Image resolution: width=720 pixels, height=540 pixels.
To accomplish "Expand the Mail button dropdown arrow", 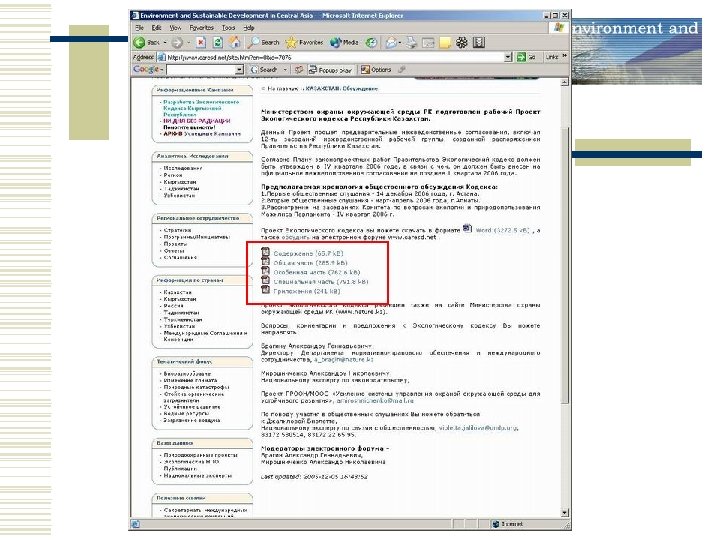I will pyautogui.click(x=400, y=43).
